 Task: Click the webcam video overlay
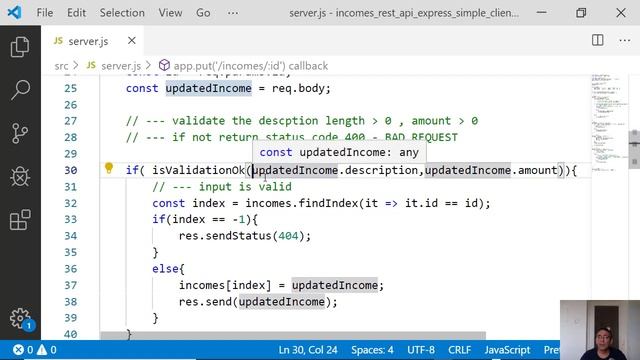[x=600, y=330]
